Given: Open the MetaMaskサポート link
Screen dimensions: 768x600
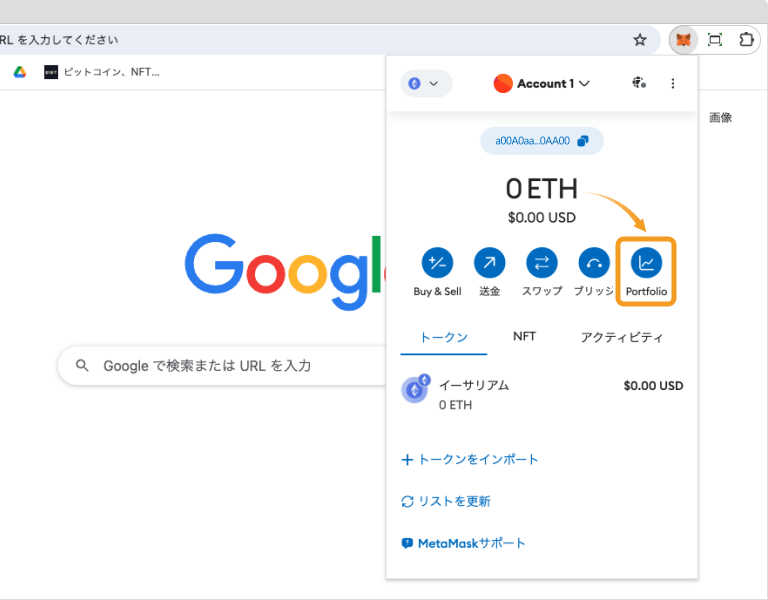Looking at the screenshot, I should click(x=463, y=543).
